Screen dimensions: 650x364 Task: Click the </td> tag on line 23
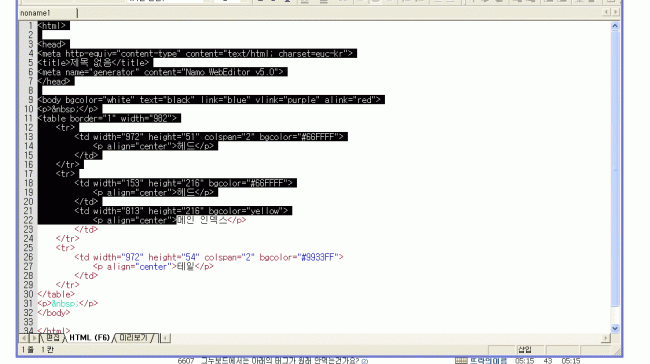[x=86, y=229]
